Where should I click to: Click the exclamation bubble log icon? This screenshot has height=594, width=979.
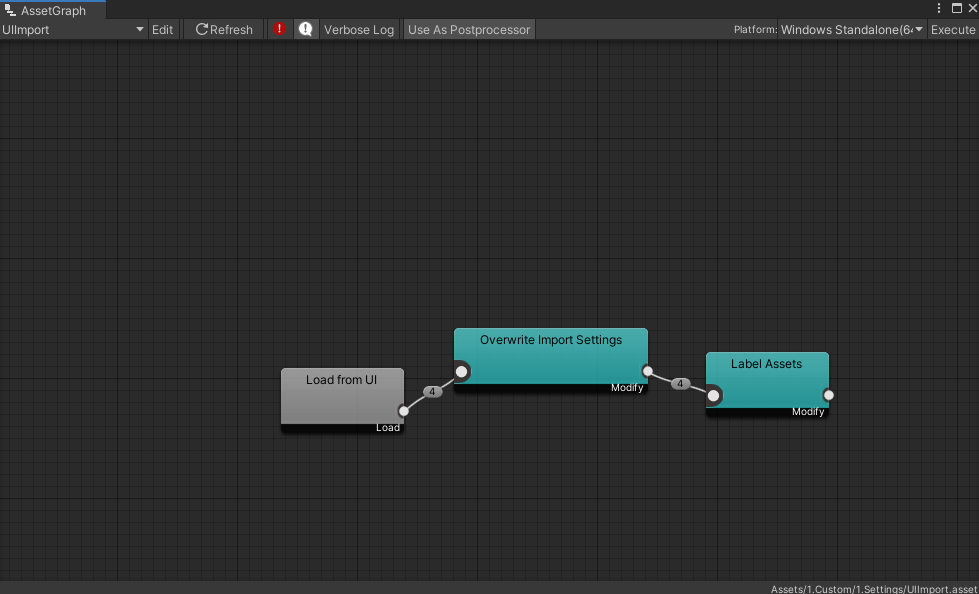[x=306, y=29]
